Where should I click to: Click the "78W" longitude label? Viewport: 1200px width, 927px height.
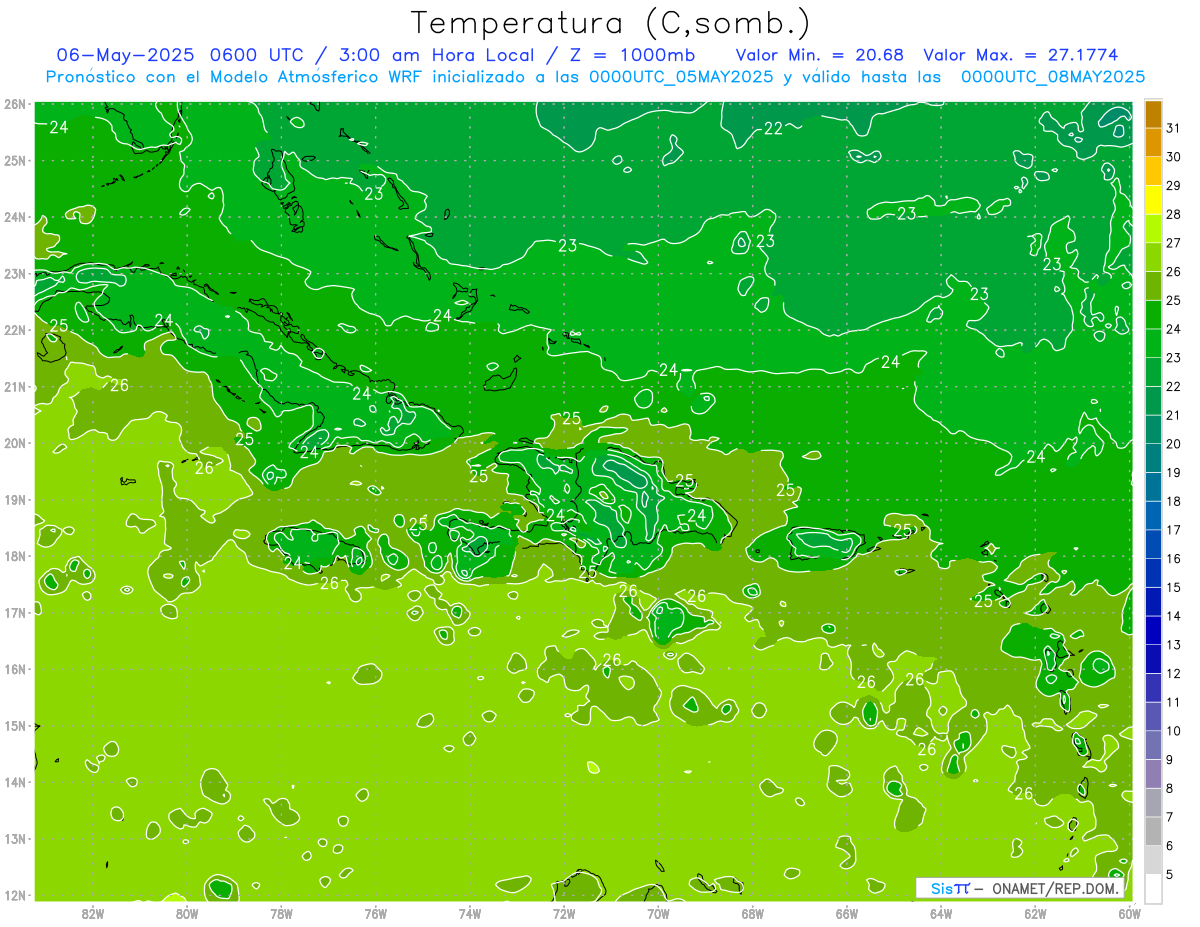pos(281,913)
